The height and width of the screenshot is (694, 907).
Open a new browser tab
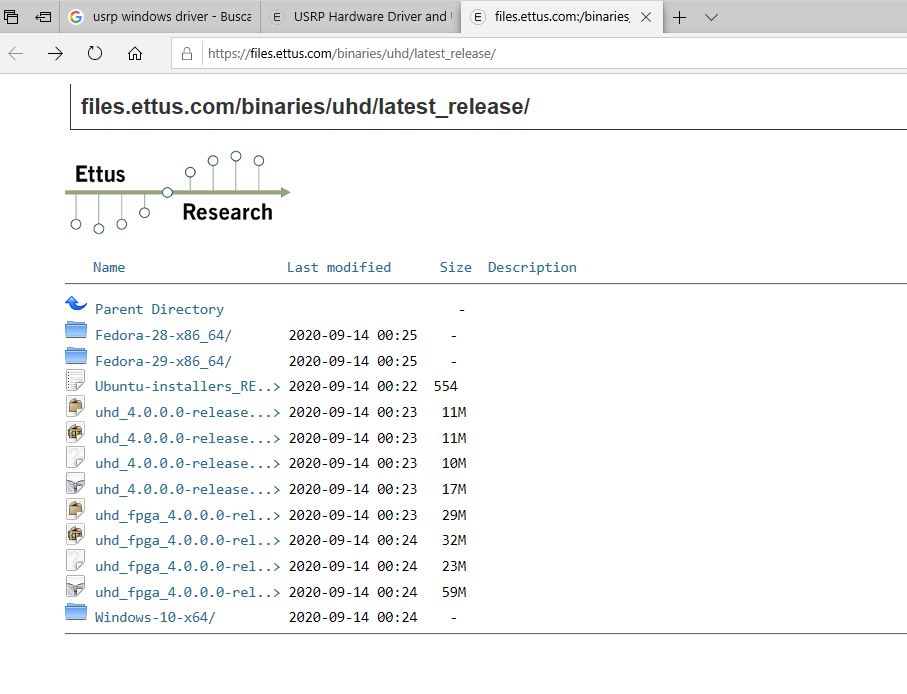click(x=680, y=17)
